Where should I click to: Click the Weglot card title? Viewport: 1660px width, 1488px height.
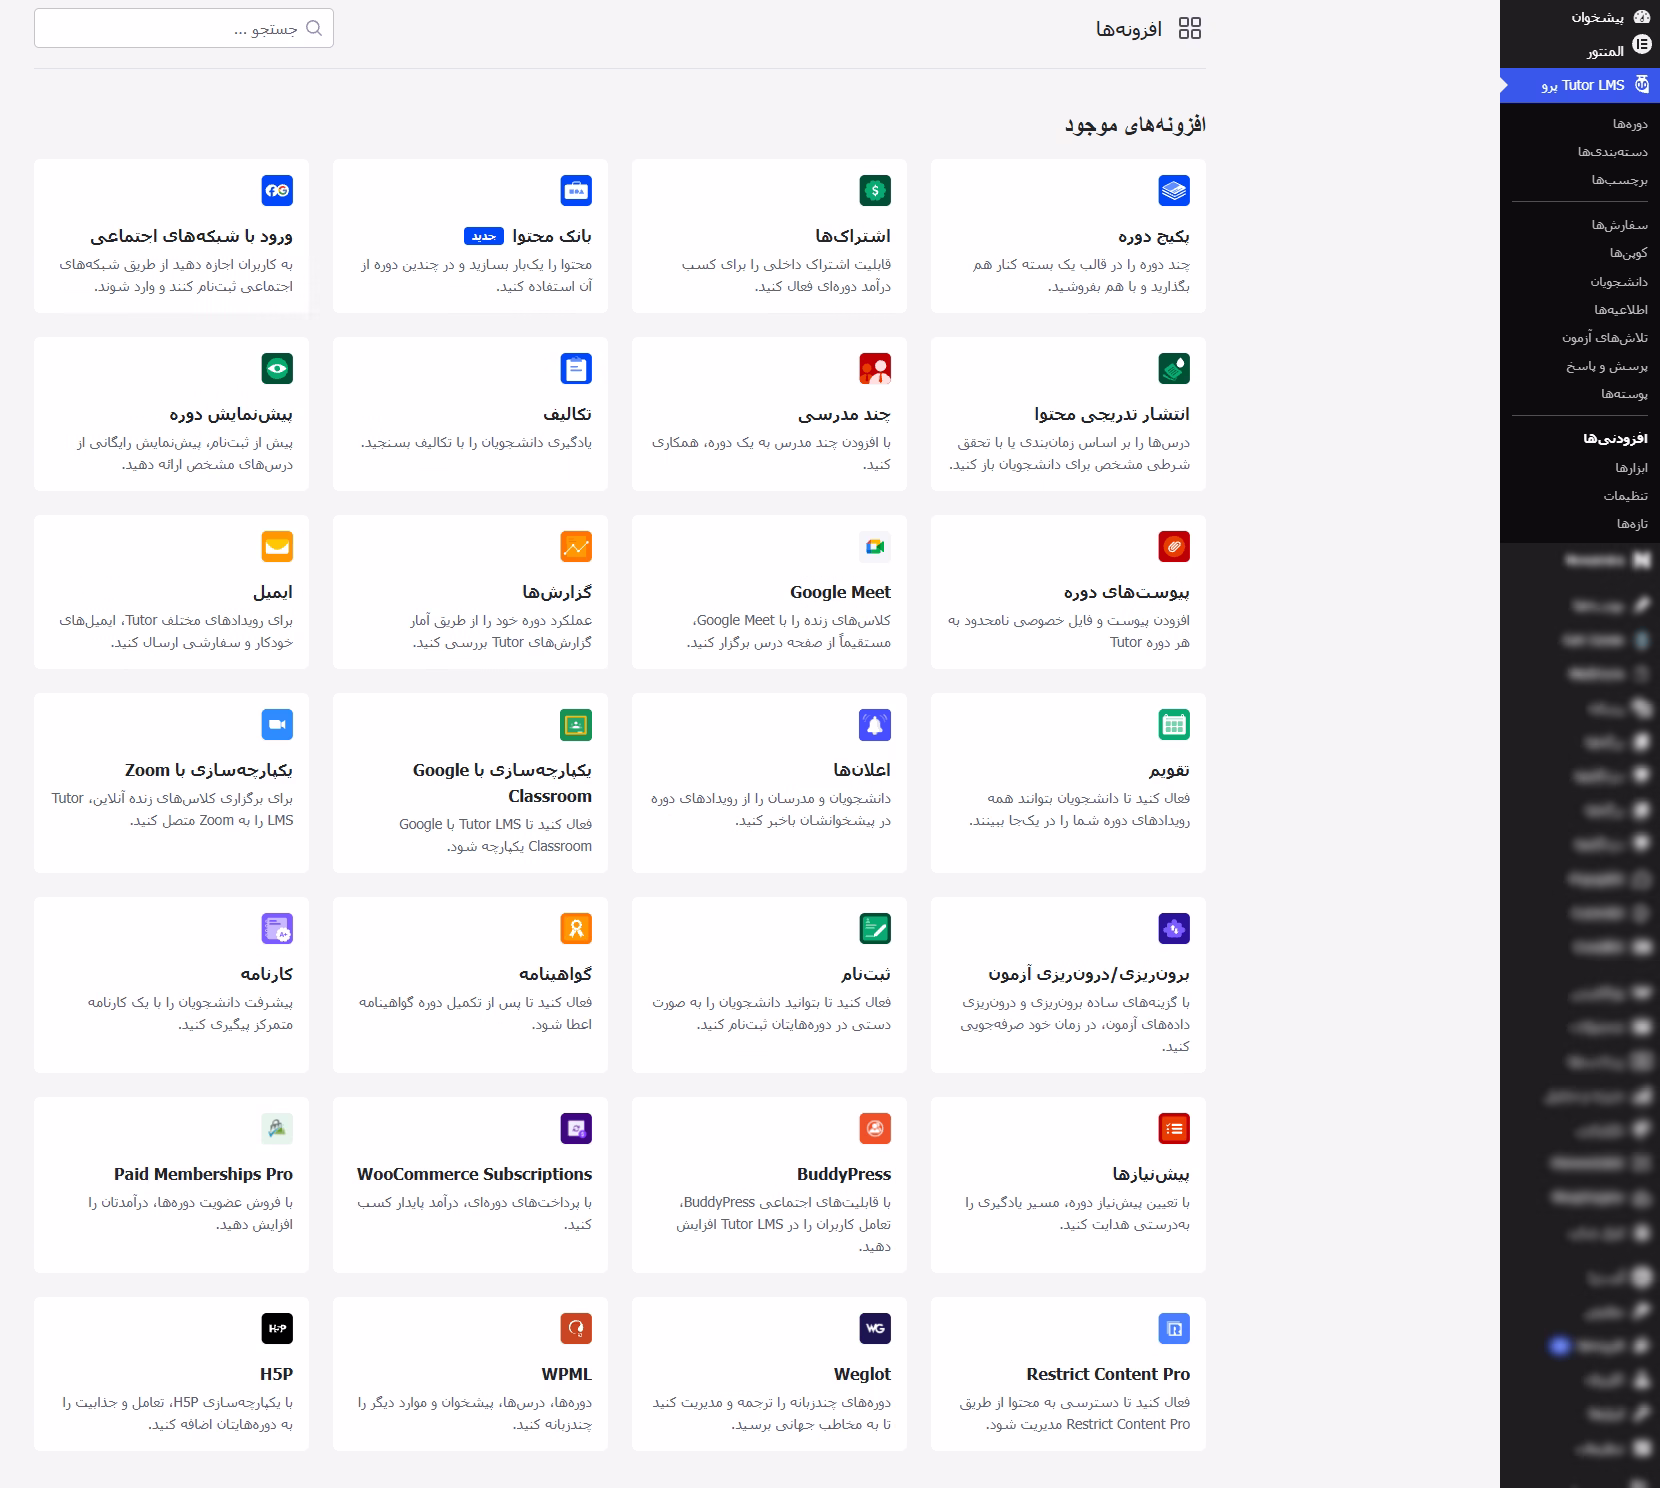pyautogui.click(x=862, y=1374)
